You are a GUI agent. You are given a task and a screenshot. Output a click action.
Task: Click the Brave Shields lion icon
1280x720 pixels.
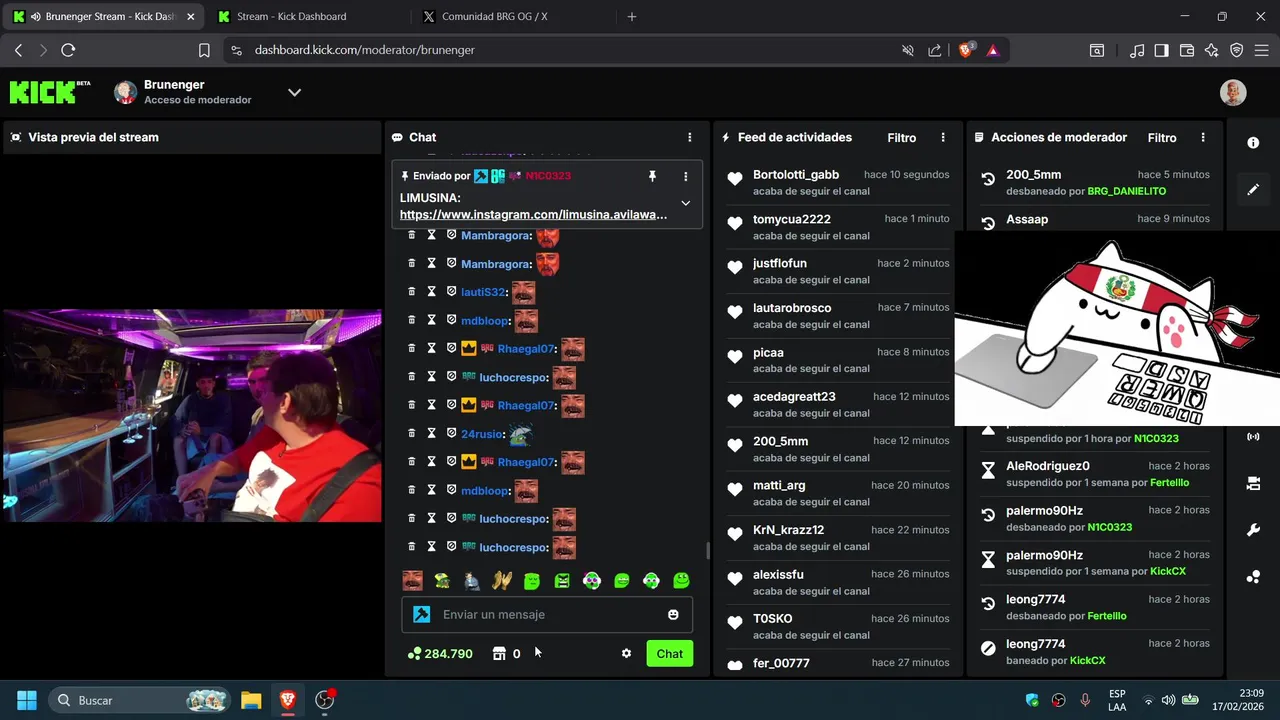click(966, 50)
